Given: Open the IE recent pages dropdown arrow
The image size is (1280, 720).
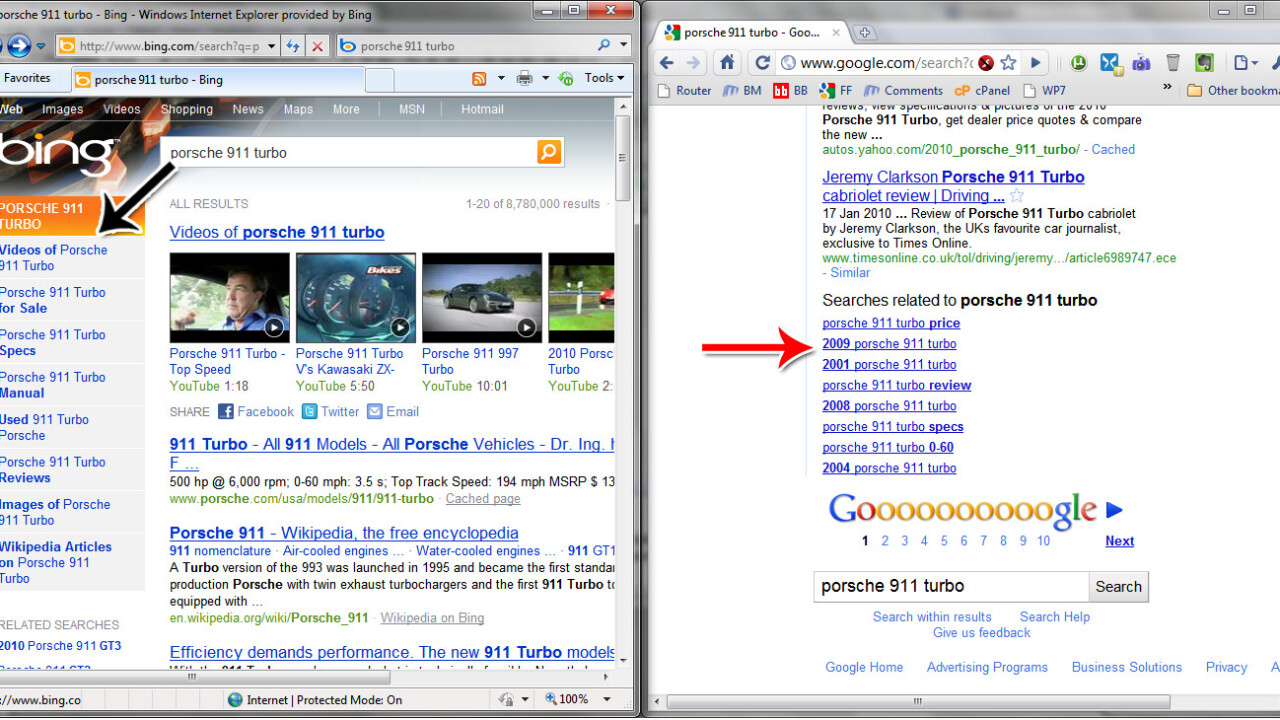Looking at the screenshot, I should point(41,46).
